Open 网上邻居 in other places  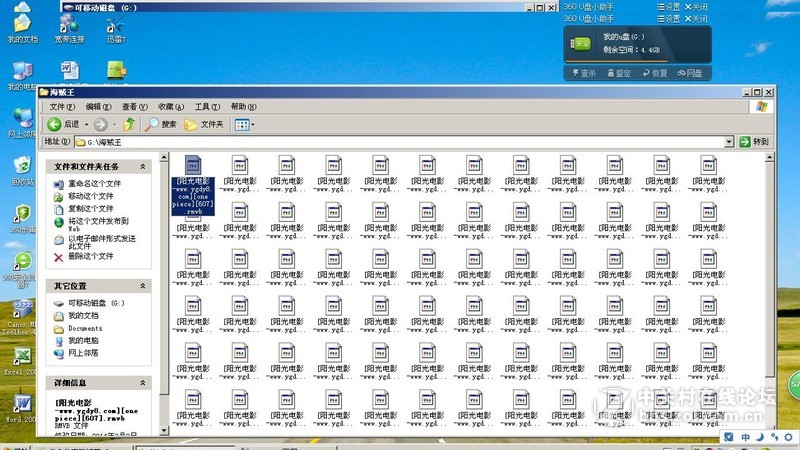tap(83, 353)
